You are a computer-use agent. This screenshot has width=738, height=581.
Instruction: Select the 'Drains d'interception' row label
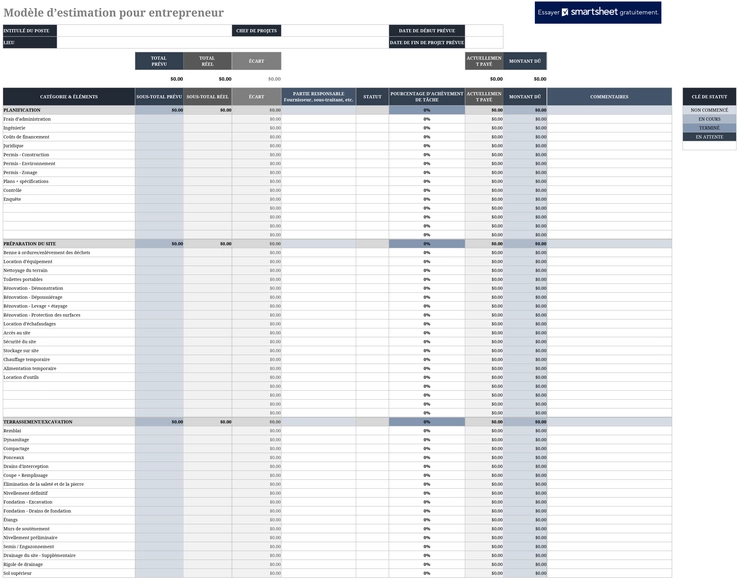pyautogui.click(x=26, y=467)
